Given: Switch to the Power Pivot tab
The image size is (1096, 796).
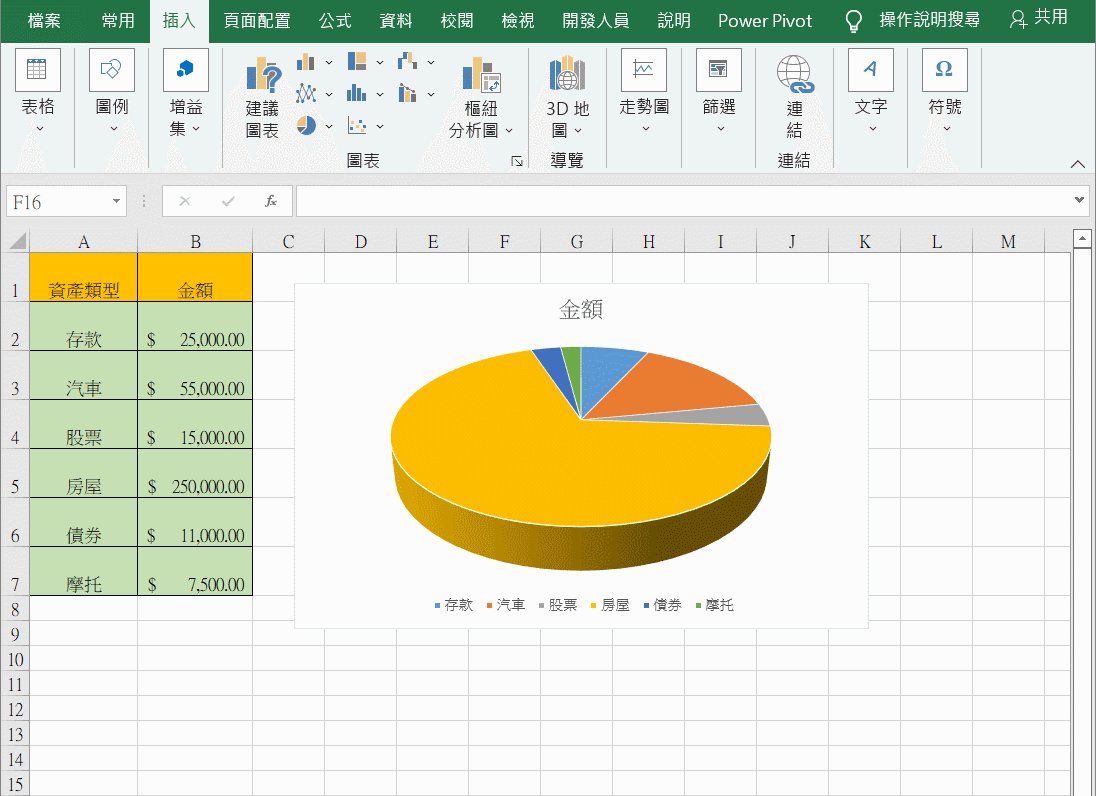Looking at the screenshot, I should pos(765,21).
